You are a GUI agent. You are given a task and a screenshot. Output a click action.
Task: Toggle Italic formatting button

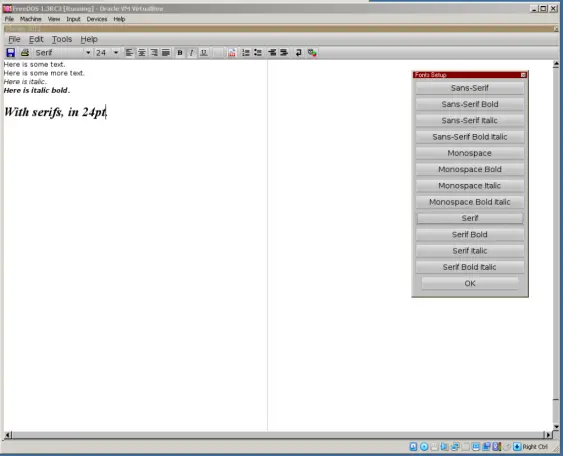click(x=192, y=53)
